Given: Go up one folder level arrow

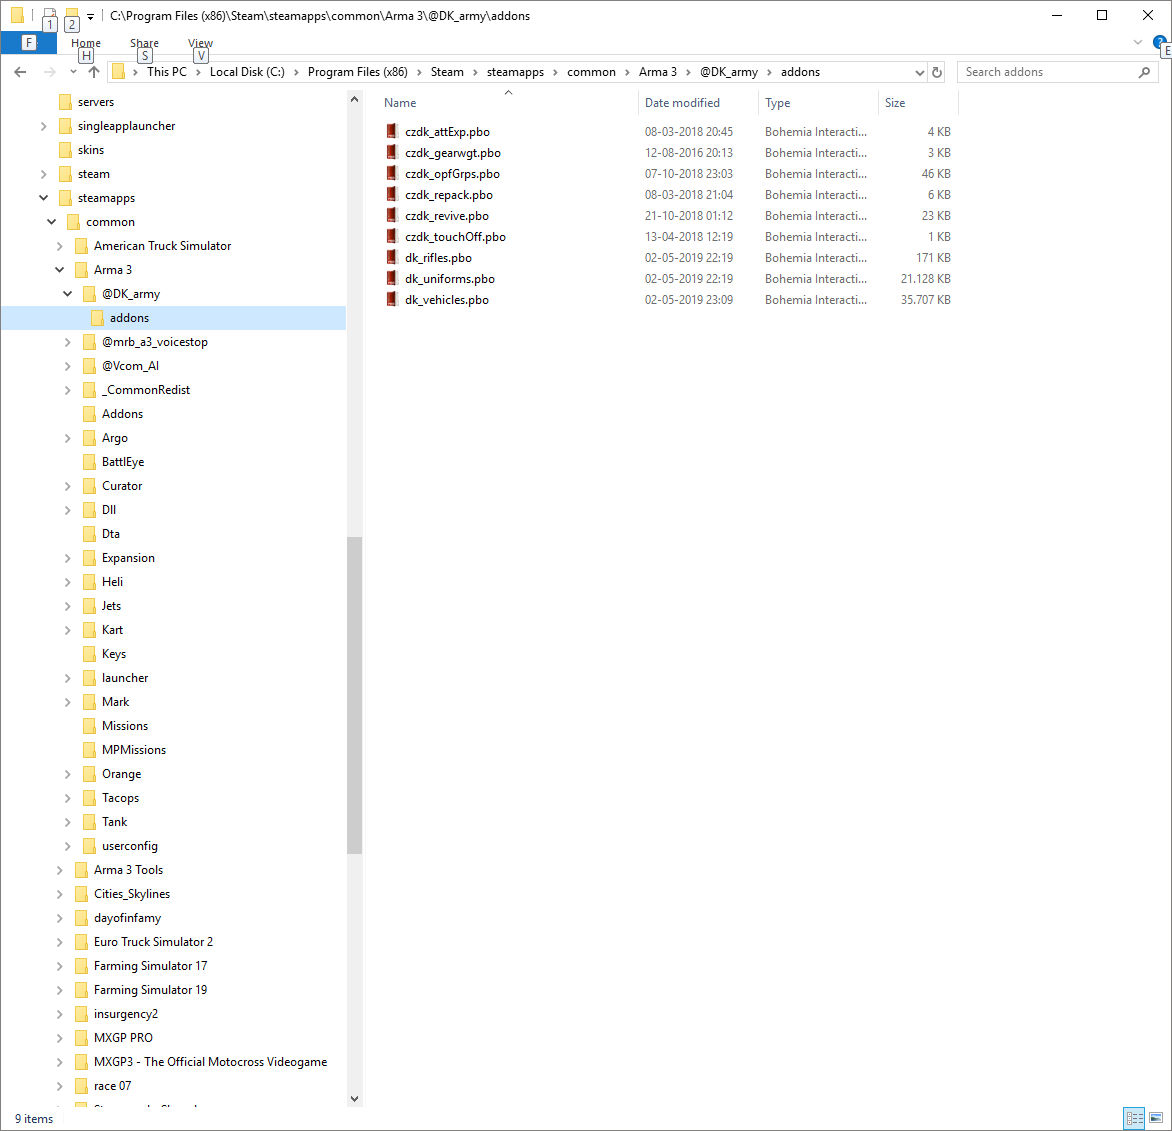Looking at the screenshot, I should tap(93, 72).
